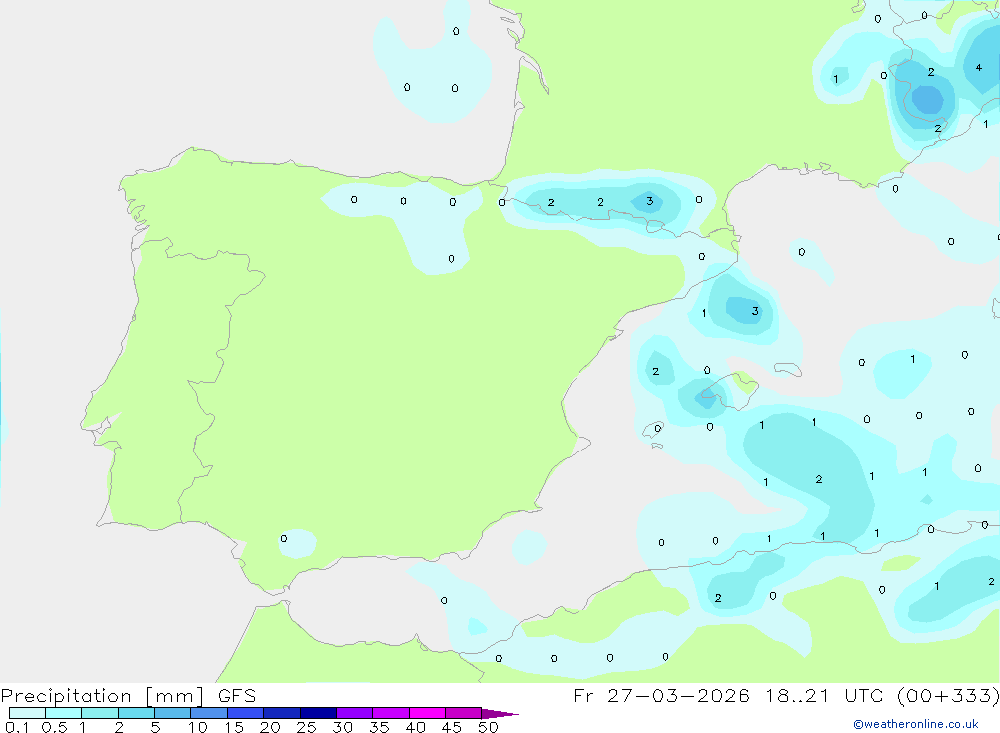Click the weatheronline.co.uk copyright link
1000x733 pixels.
pyautogui.click(x=916, y=724)
